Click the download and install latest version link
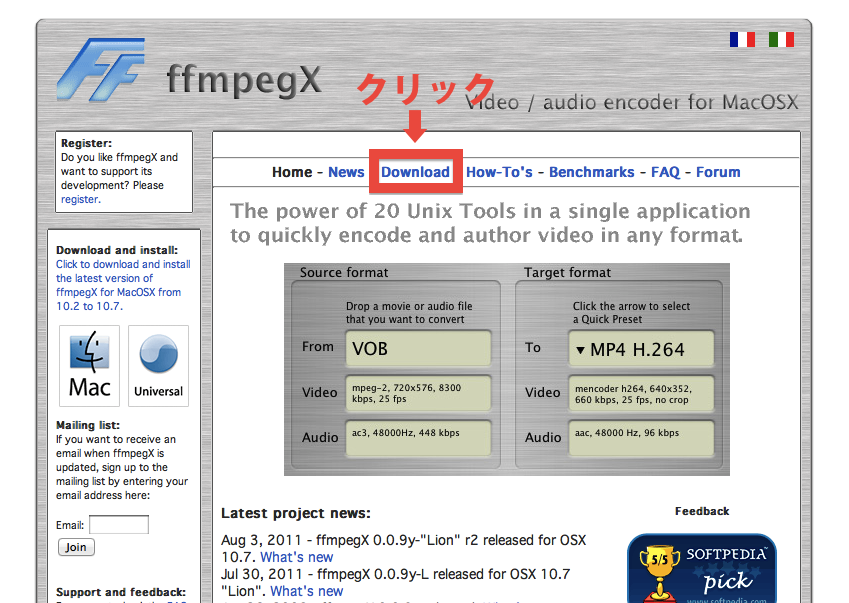The height and width of the screenshot is (603, 849). [x=123, y=285]
